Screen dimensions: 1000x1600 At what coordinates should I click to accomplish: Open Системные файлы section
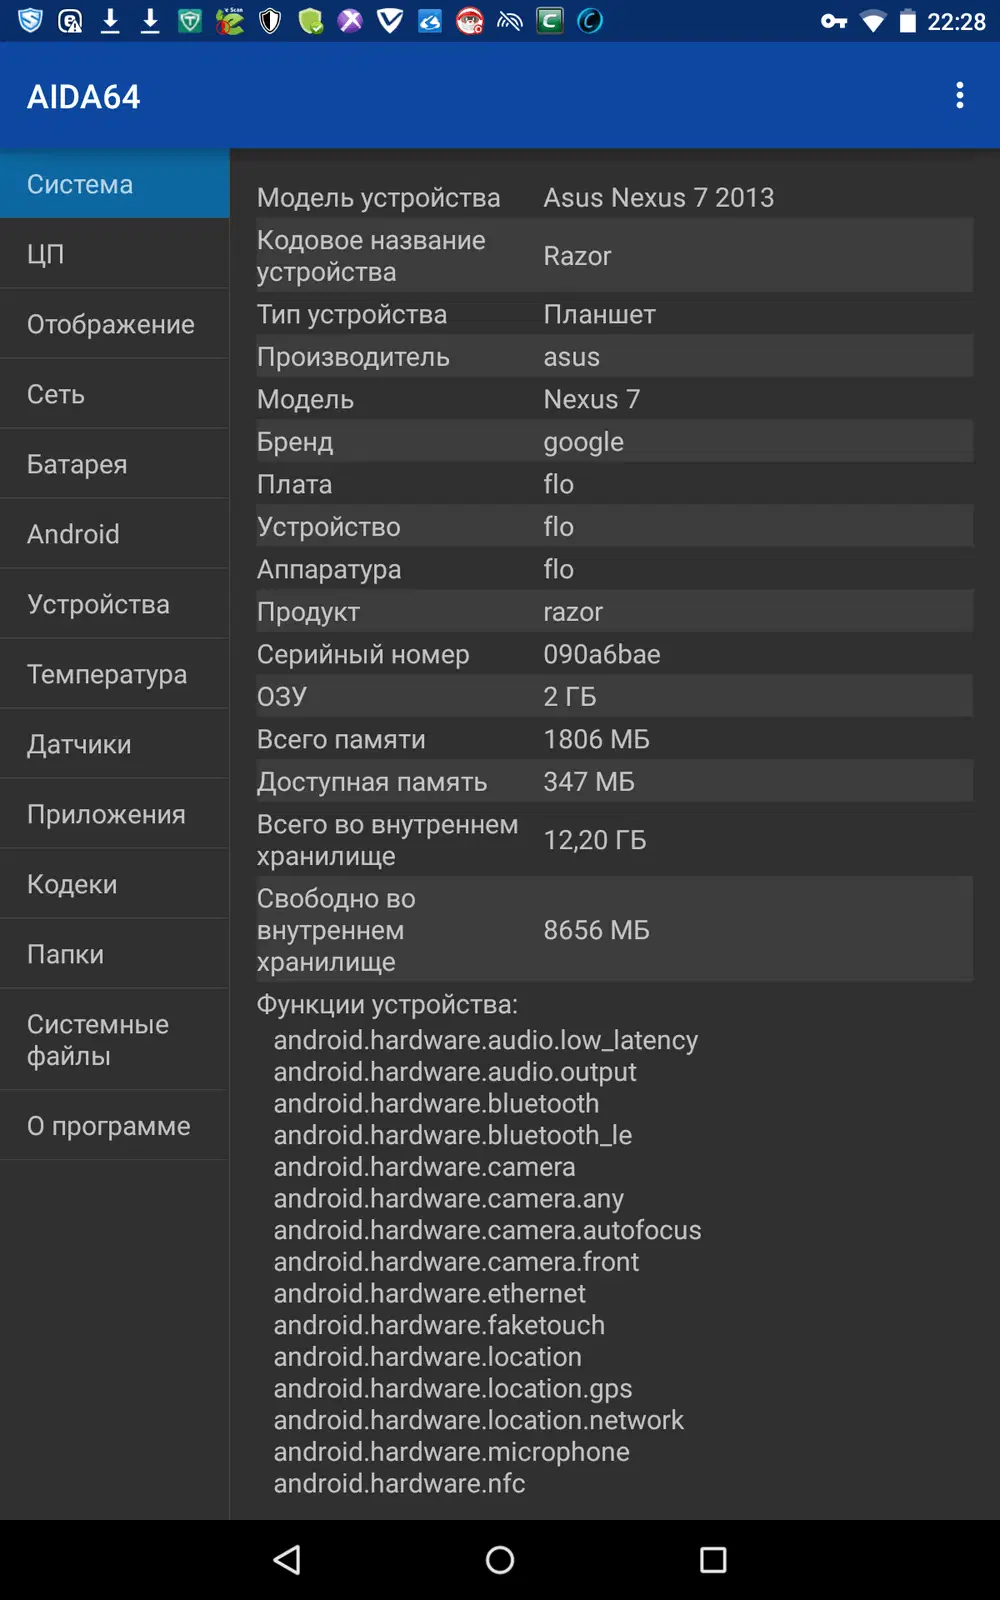click(x=115, y=1040)
